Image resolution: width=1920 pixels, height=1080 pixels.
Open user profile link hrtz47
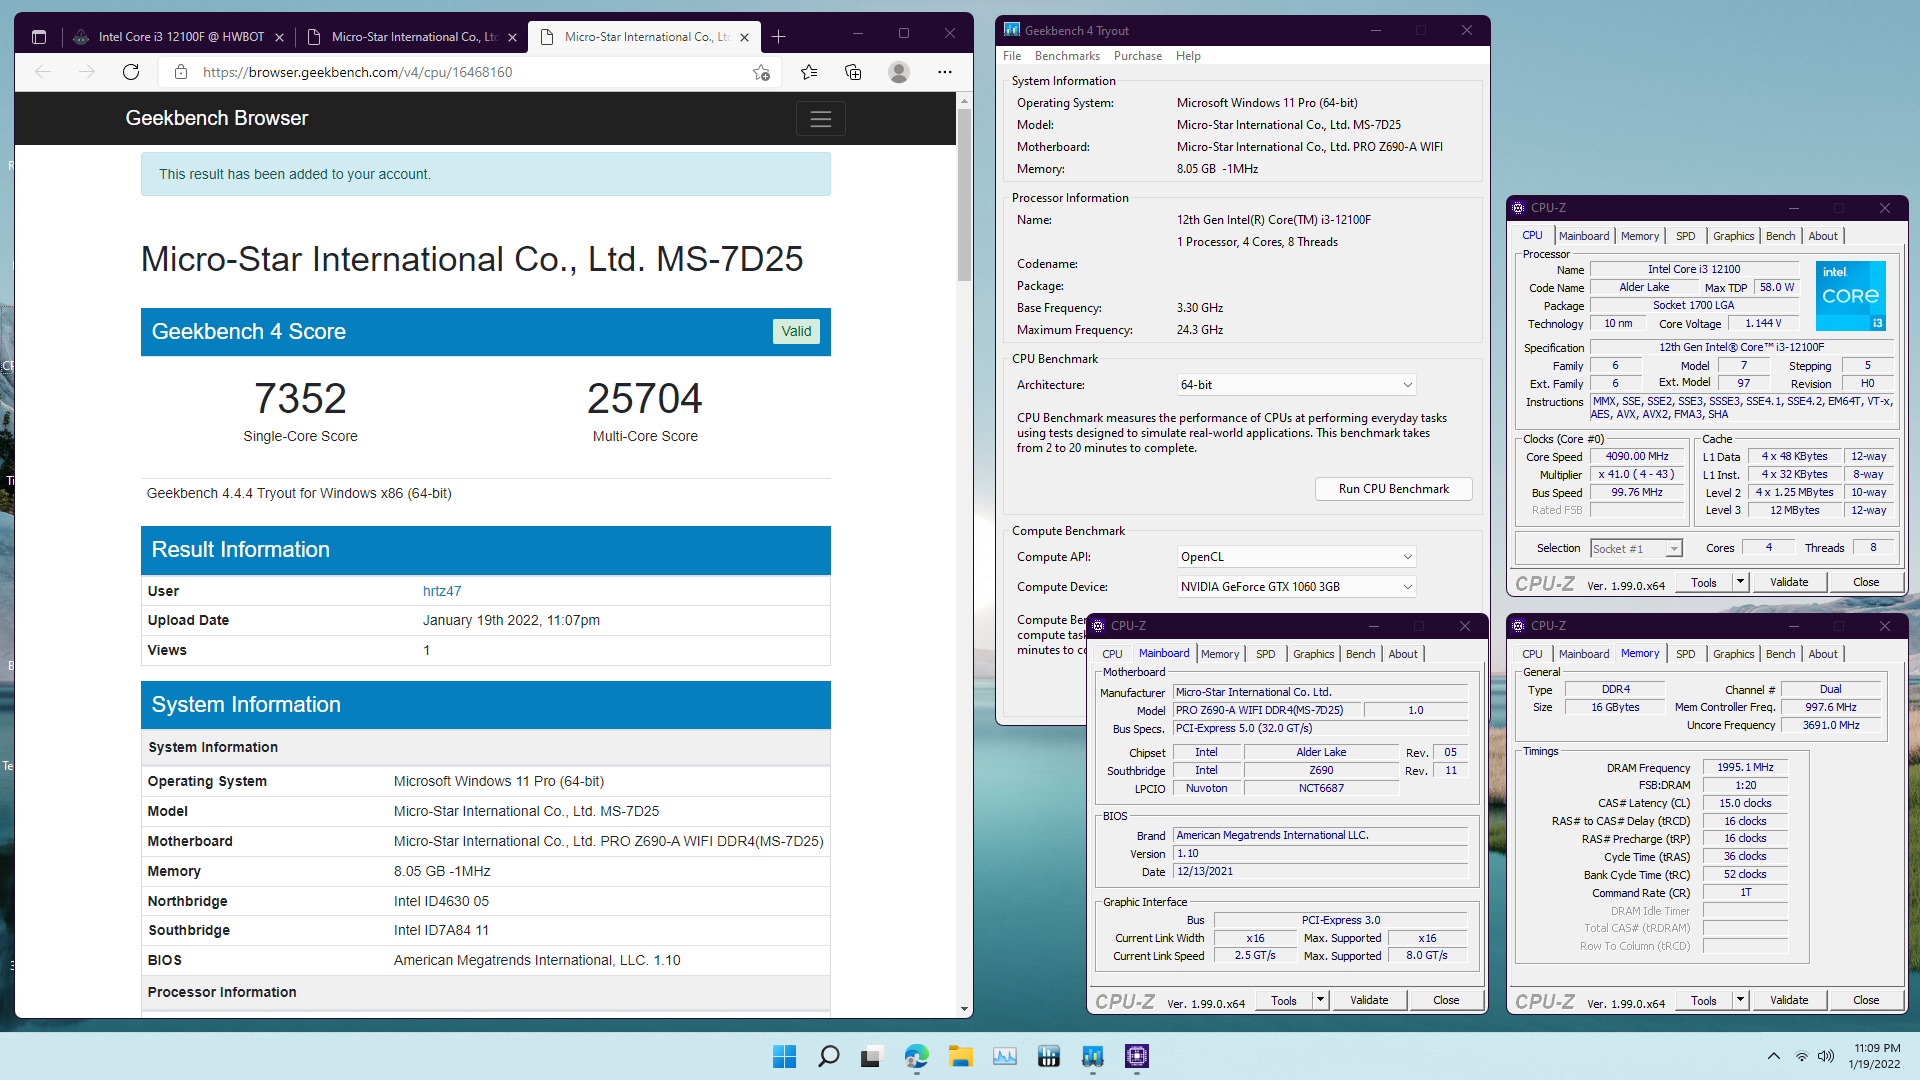pyautogui.click(x=442, y=591)
